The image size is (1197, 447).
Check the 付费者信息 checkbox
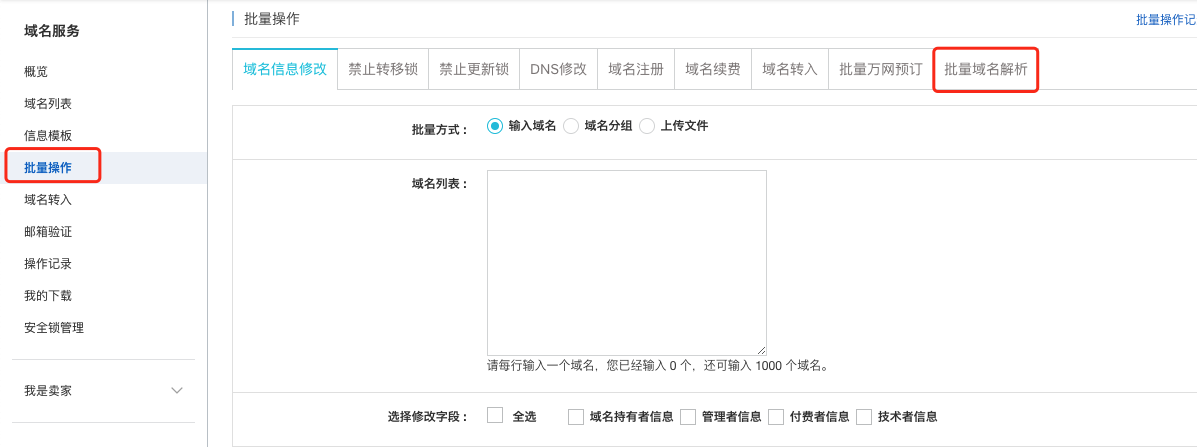coord(776,417)
